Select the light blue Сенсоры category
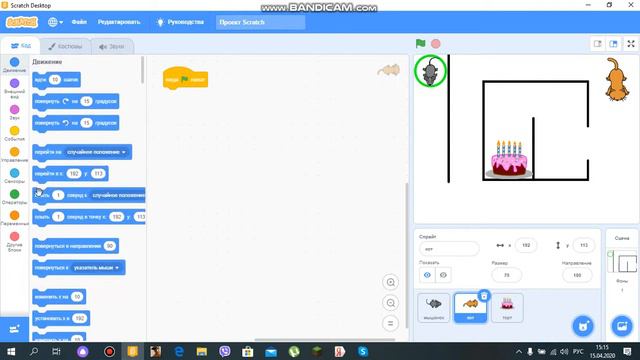The image size is (640, 360). tap(14, 176)
